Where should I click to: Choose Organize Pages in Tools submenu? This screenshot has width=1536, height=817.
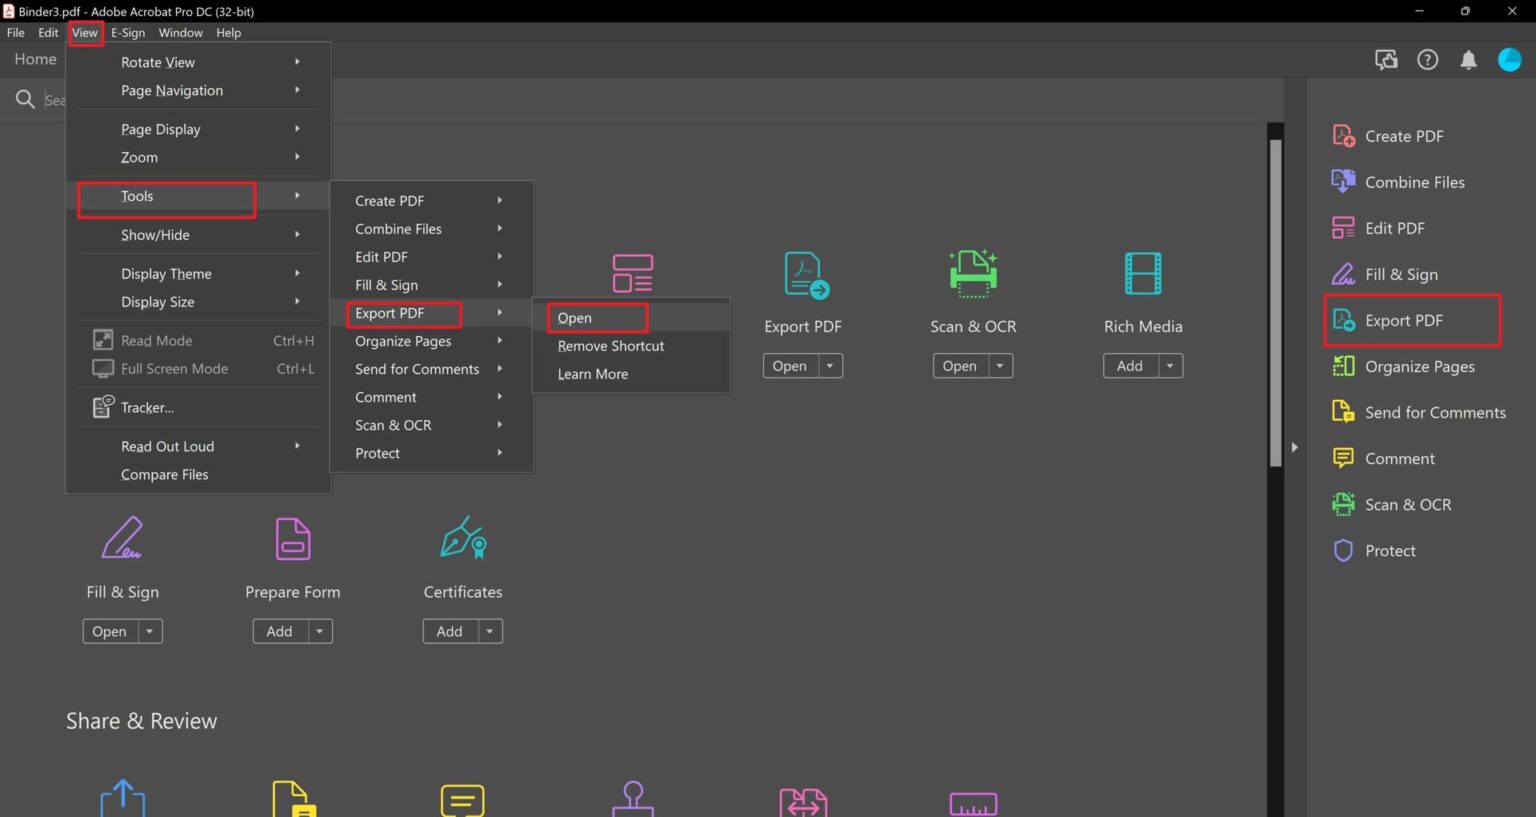[x=403, y=341]
